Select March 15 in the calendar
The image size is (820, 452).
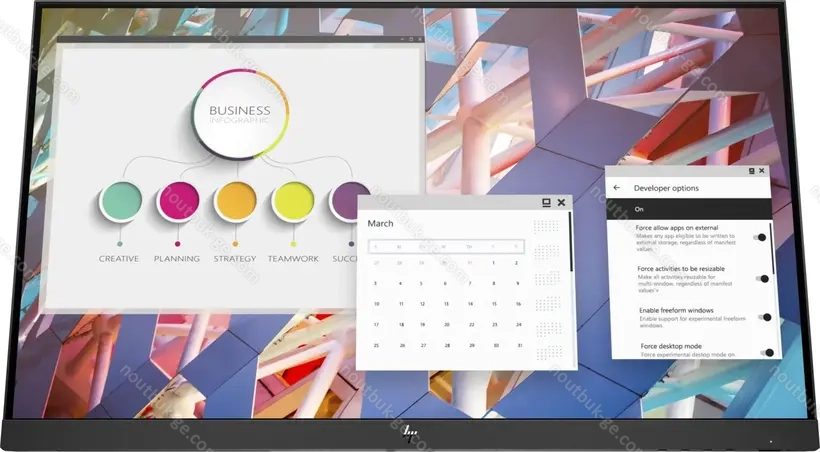[493, 304]
